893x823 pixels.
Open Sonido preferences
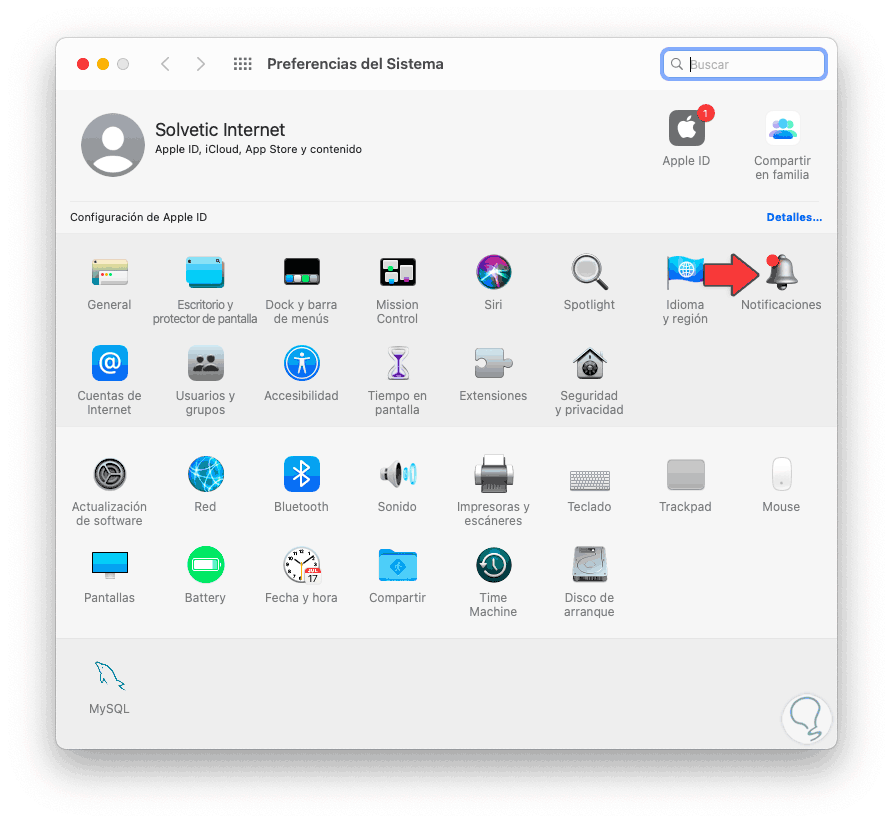pos(398,474)
